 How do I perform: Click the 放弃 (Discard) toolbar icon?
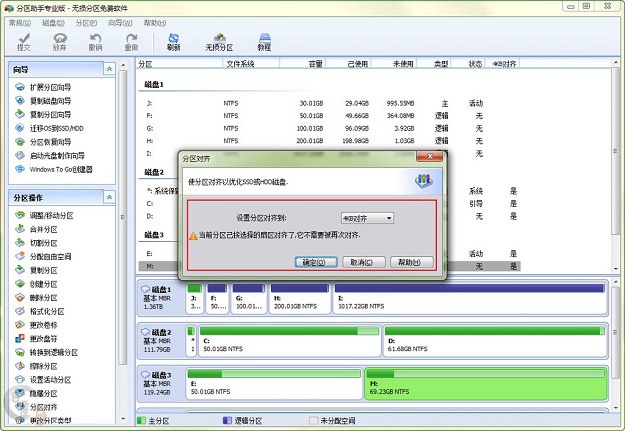[x=59, y=40]
